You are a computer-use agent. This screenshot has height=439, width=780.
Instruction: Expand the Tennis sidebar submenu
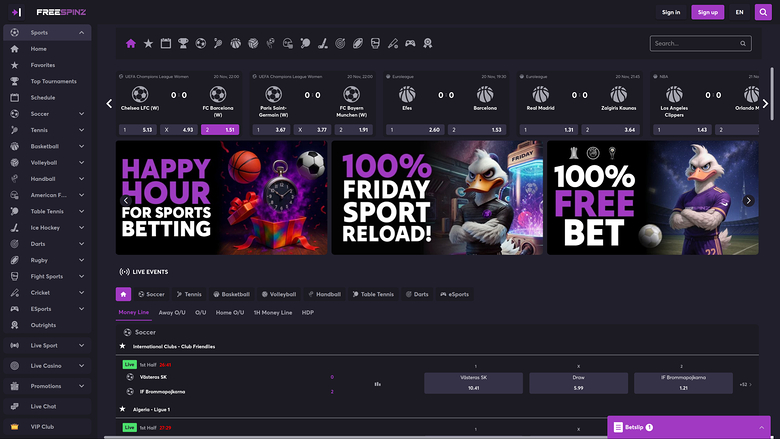(x=82, y=130)
